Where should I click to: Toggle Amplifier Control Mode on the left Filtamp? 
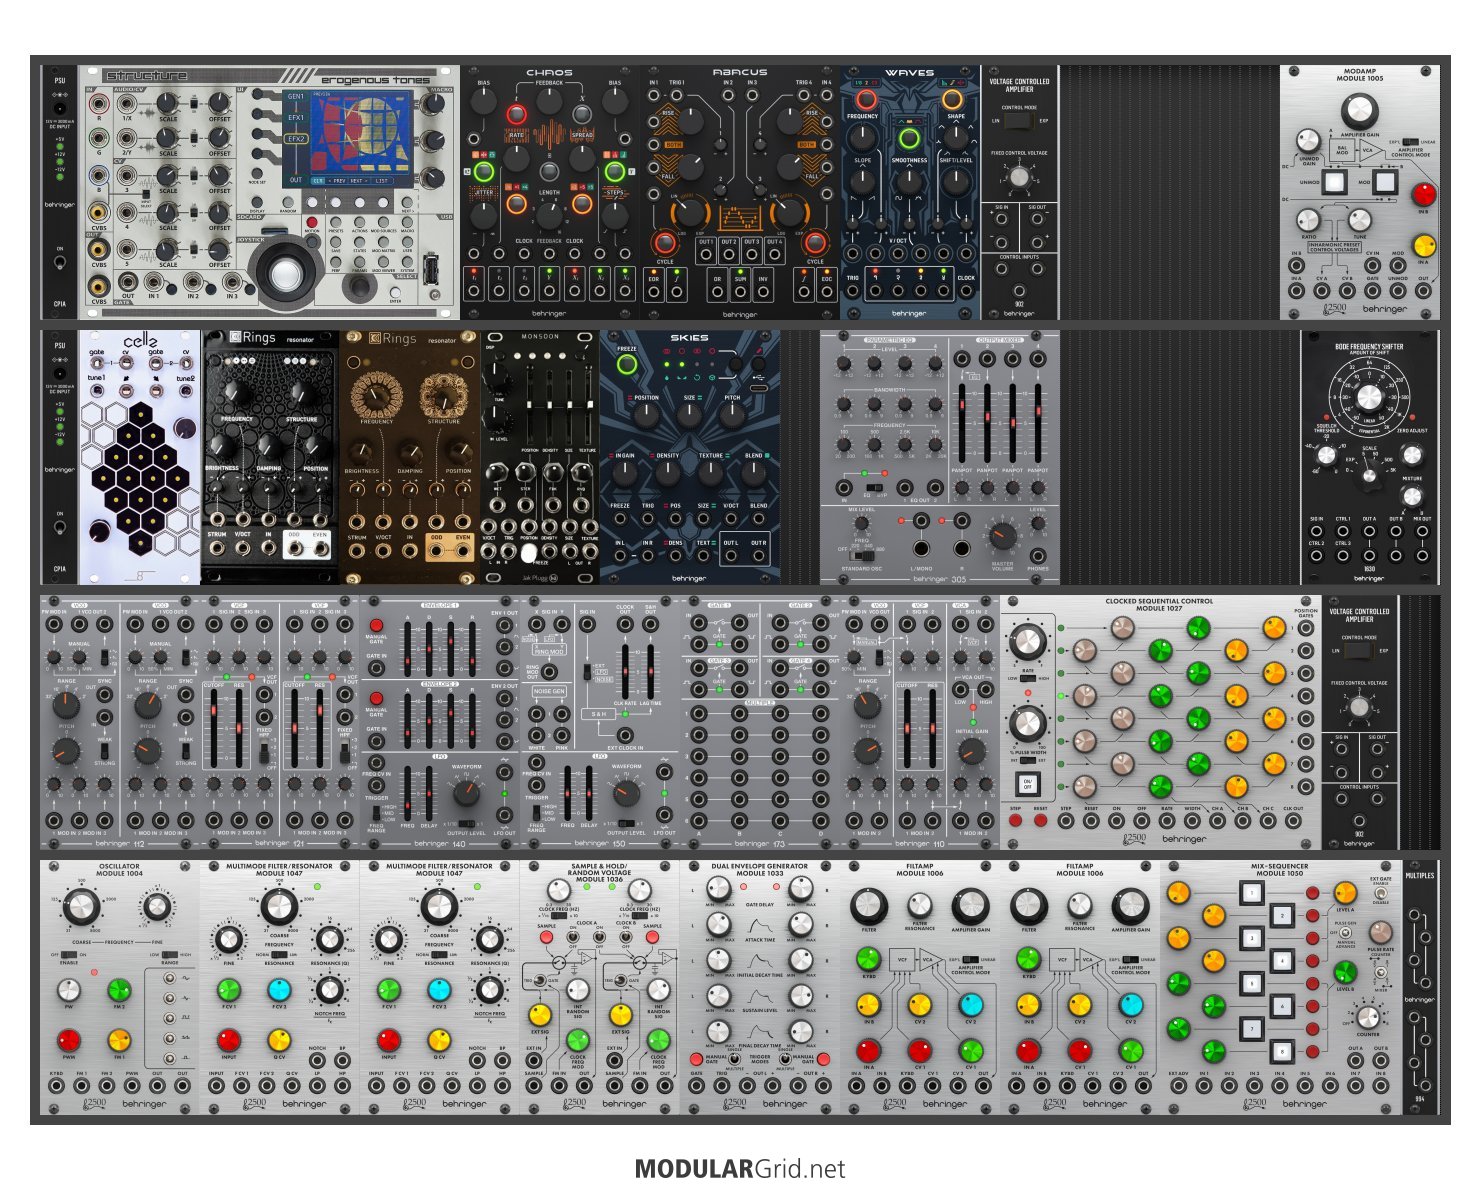click(969, 959)
